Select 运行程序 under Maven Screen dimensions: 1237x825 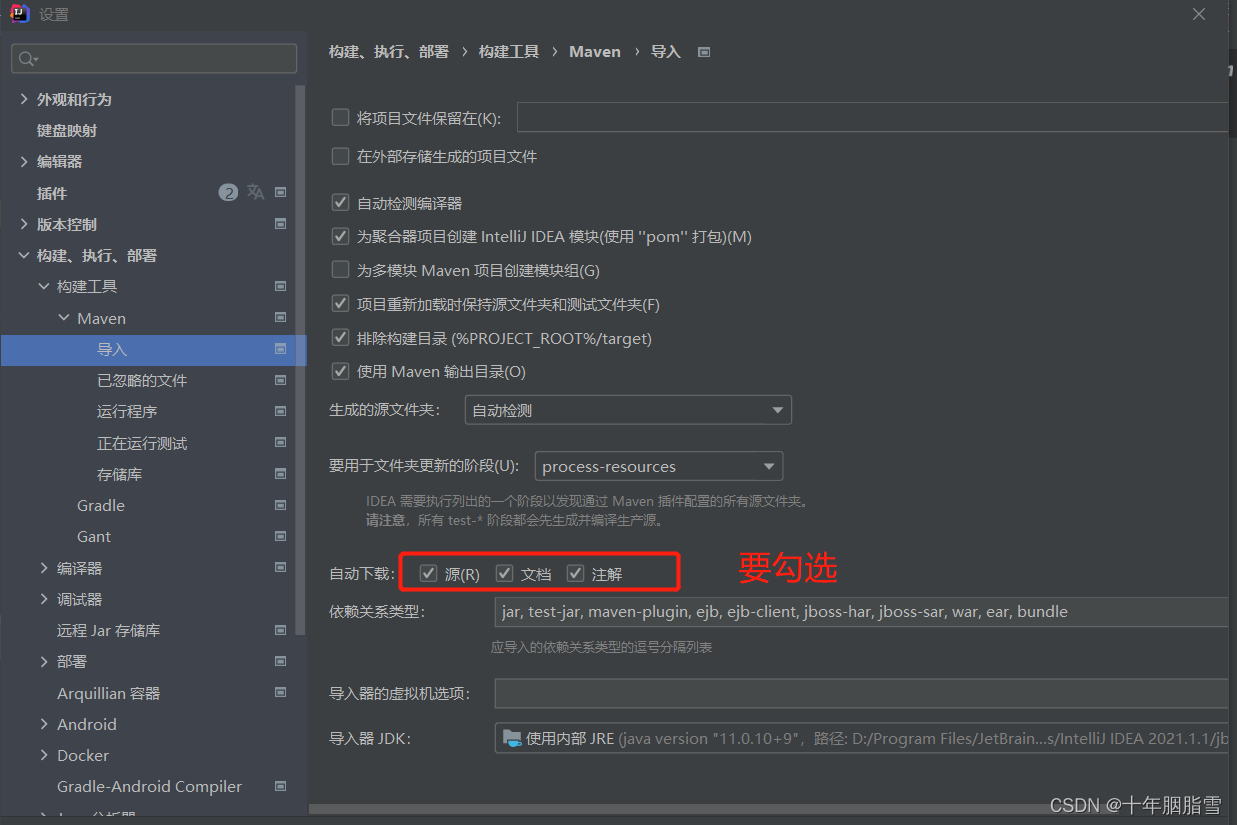coord(127,411)
